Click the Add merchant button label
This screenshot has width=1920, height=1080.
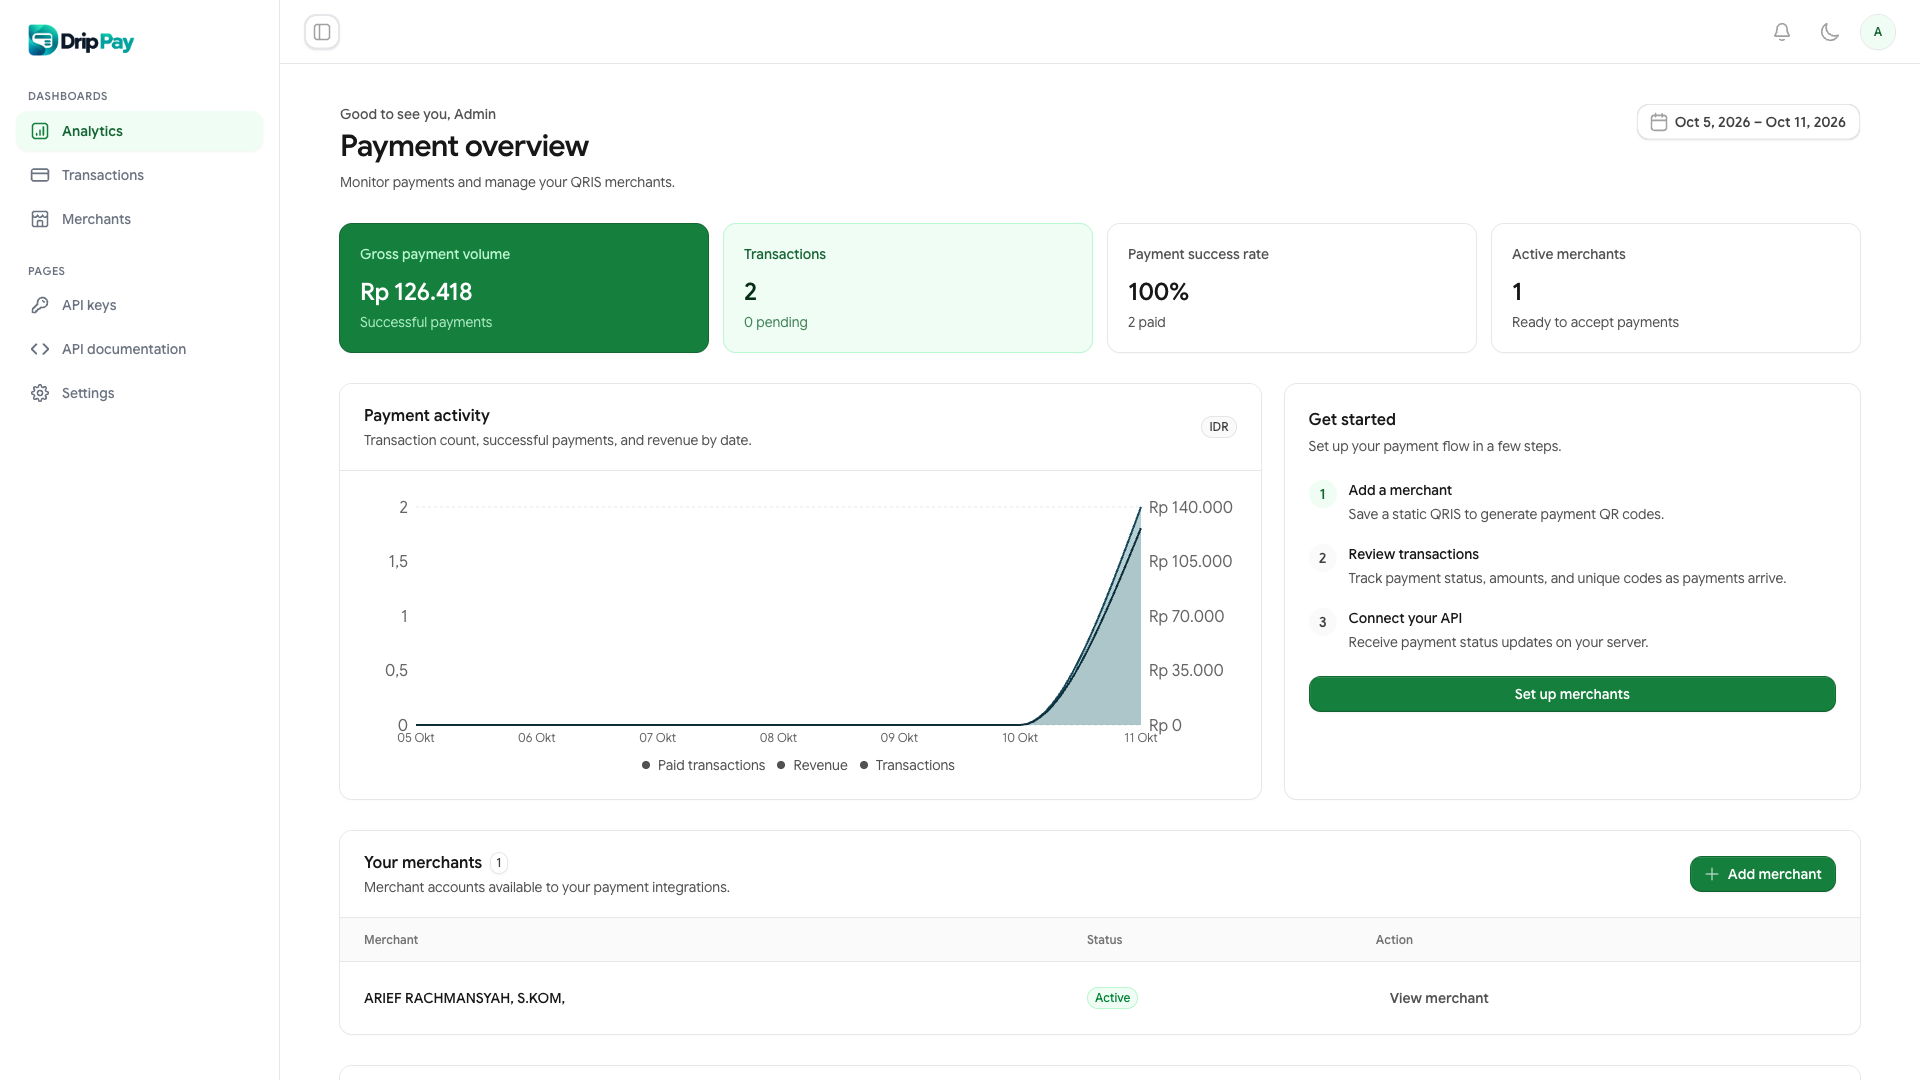pyautogui.click(x=1774, y=874)
